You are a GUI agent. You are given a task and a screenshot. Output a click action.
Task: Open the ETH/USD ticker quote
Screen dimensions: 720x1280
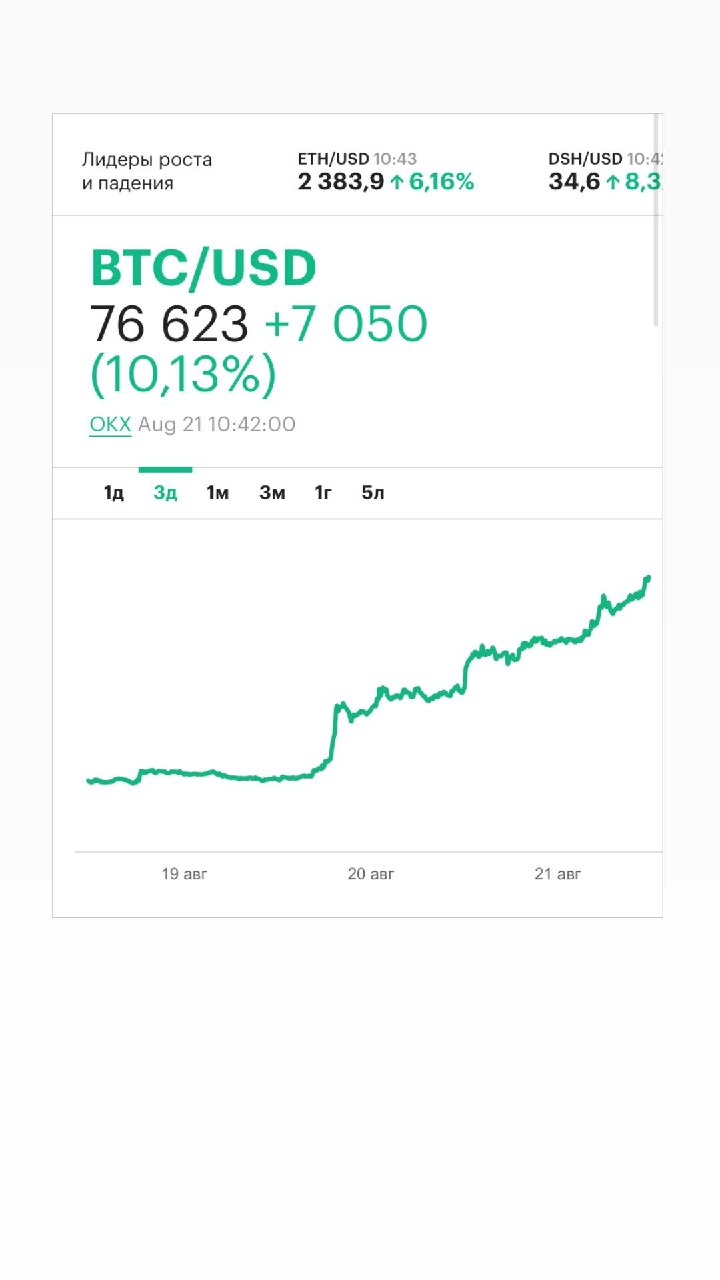click(x=386, y=171)
